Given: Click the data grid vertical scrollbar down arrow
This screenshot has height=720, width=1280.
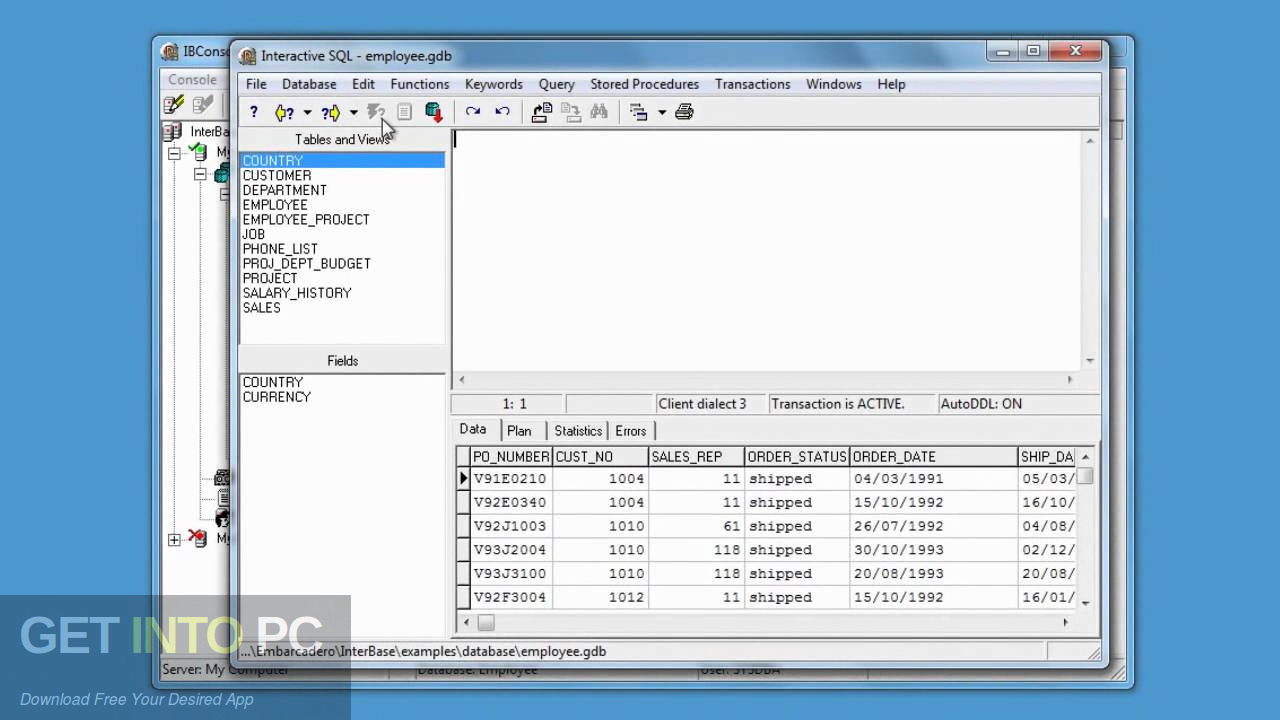Looking at the screenshot, I should (1085, 603).
